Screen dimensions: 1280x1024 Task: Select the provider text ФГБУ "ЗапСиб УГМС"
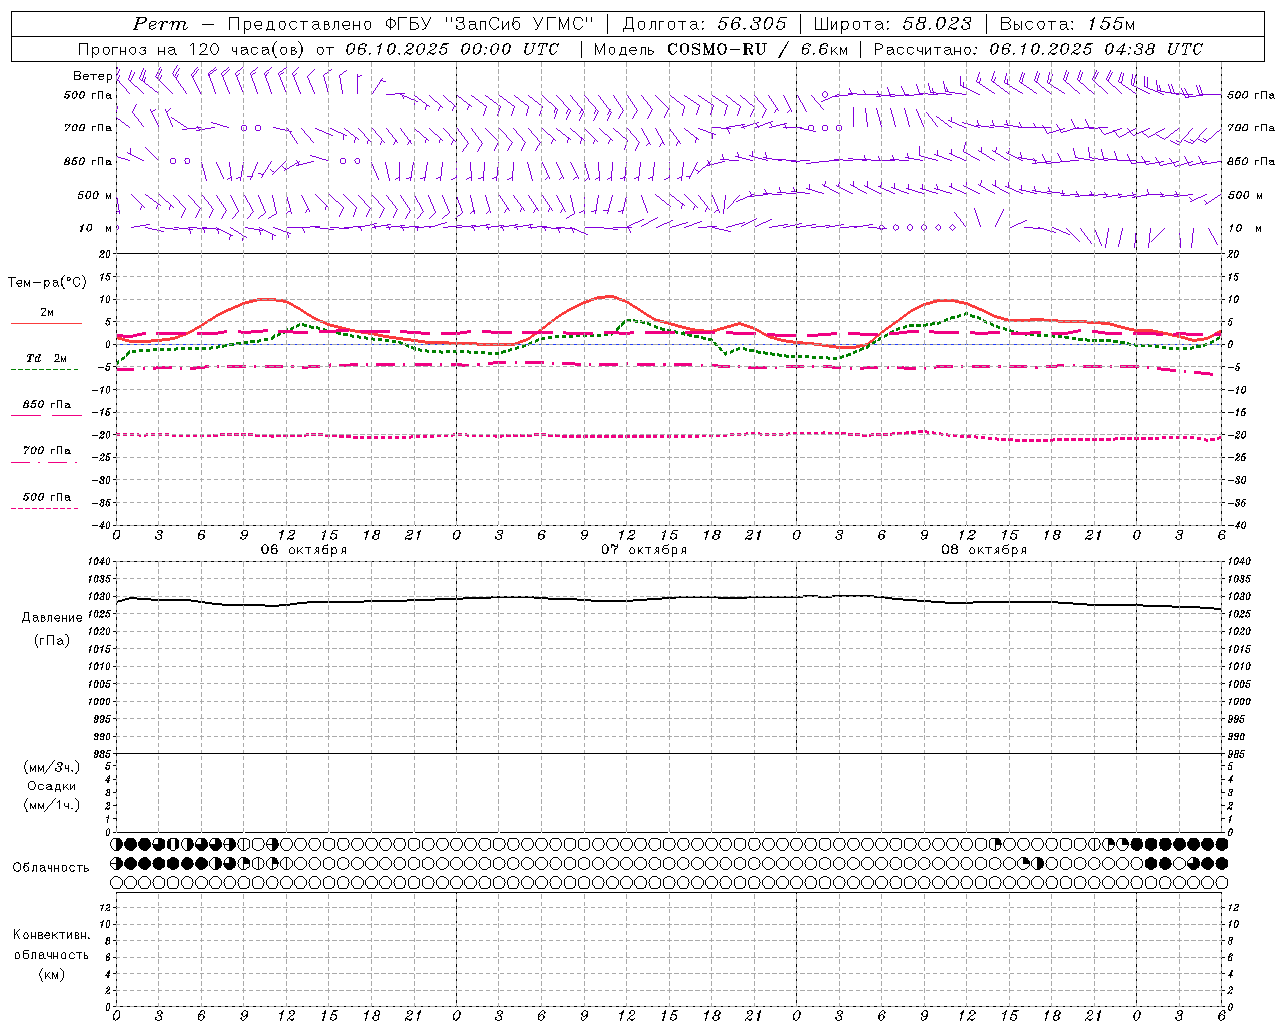[490, 24]
